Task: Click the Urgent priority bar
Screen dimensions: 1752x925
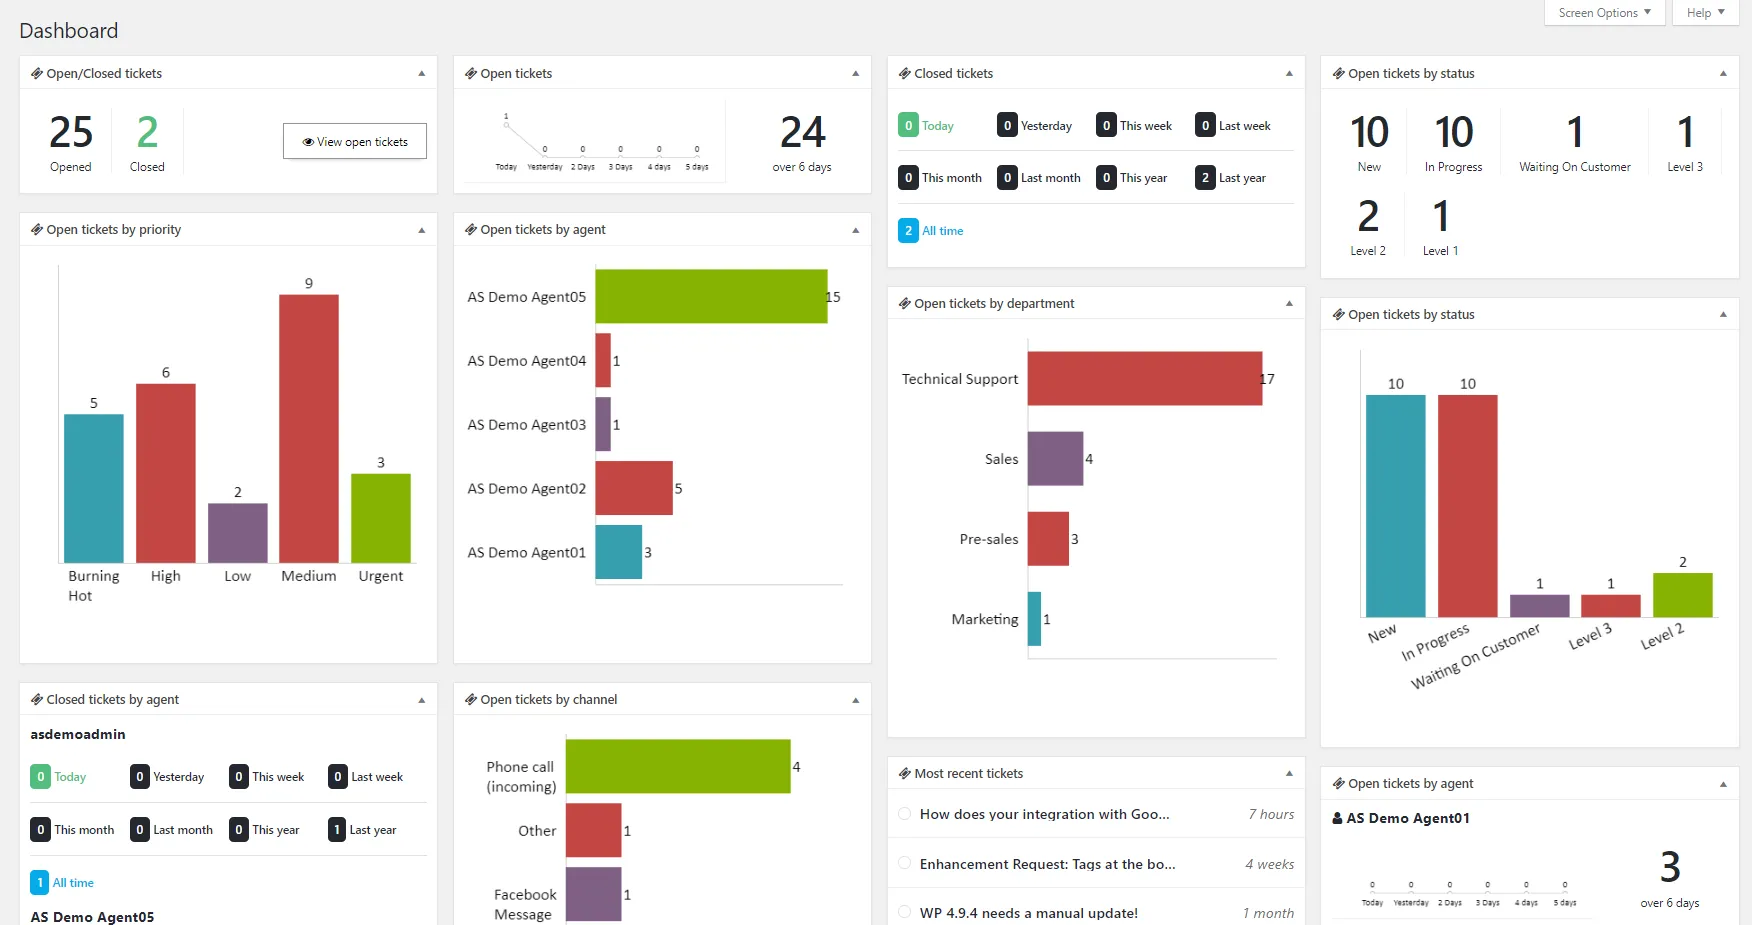Action: click(381, 518)
